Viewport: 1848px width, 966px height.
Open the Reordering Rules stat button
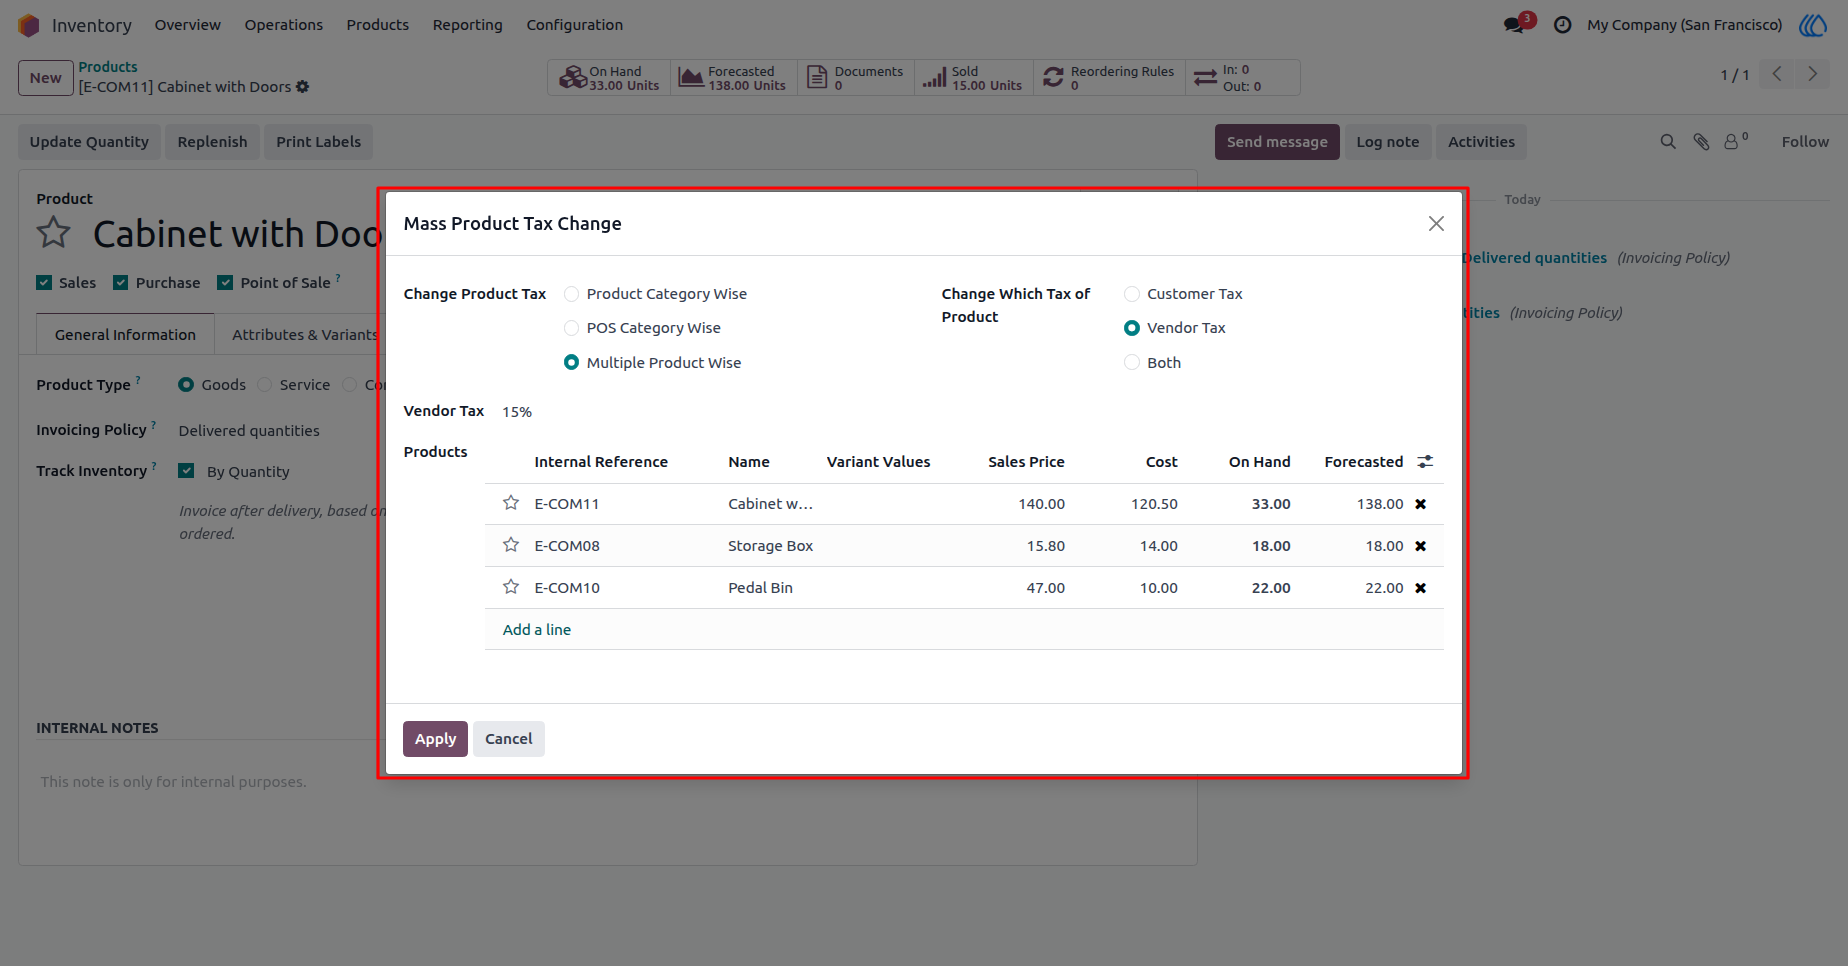point(1109,78)
